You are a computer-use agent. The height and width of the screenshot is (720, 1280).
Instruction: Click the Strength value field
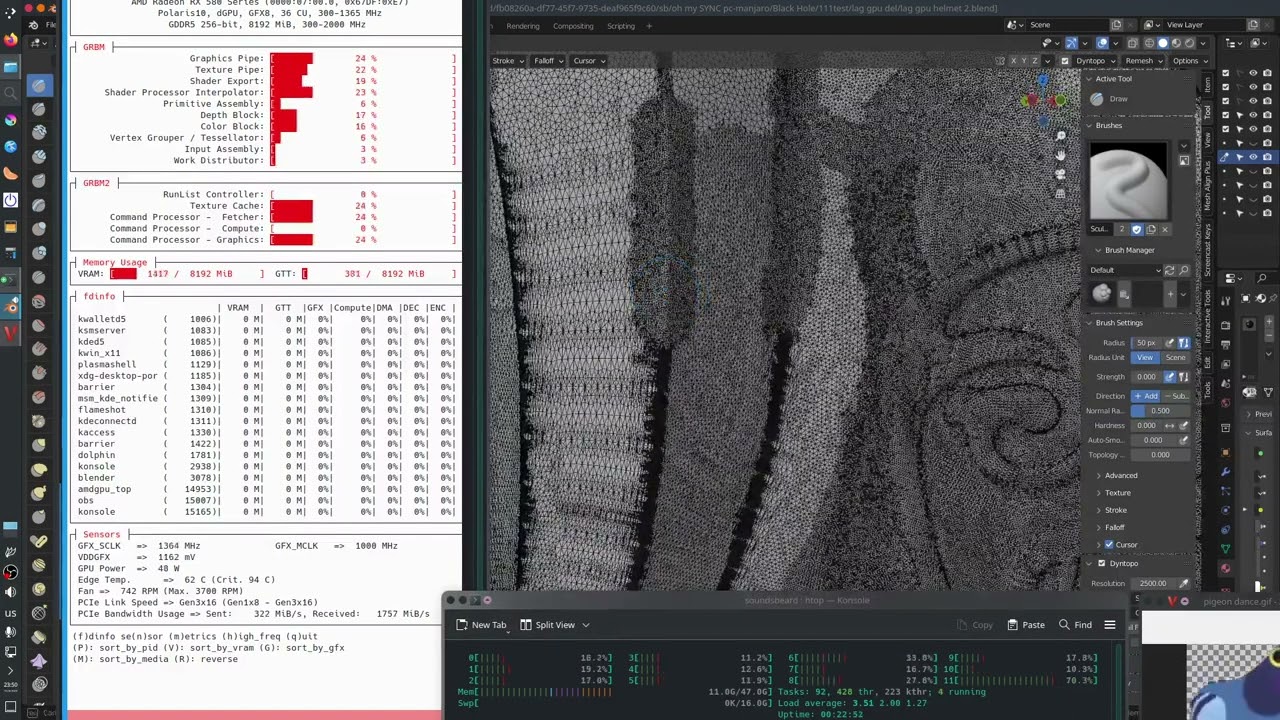pyautogui.click(x=1147, y=377)
